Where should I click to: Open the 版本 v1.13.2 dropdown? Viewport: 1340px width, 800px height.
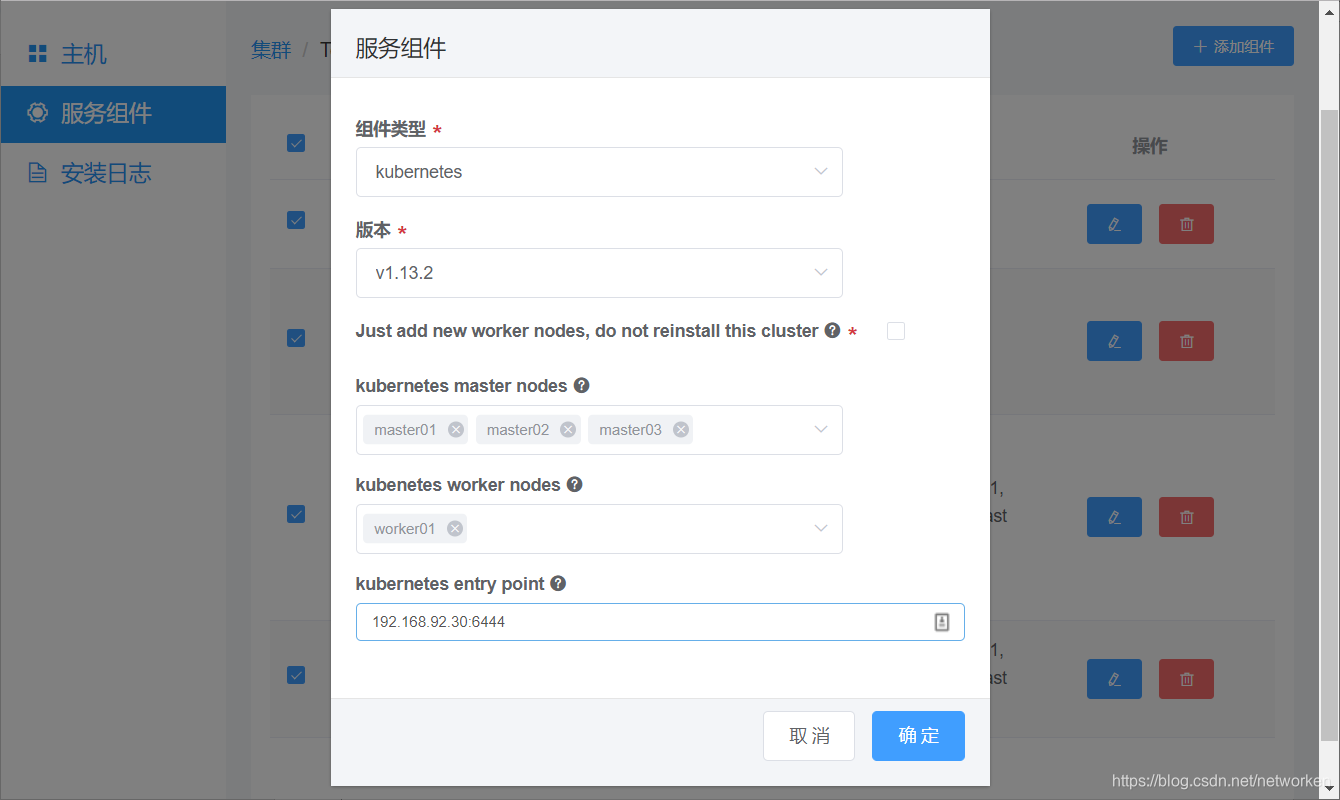[599, 273]
